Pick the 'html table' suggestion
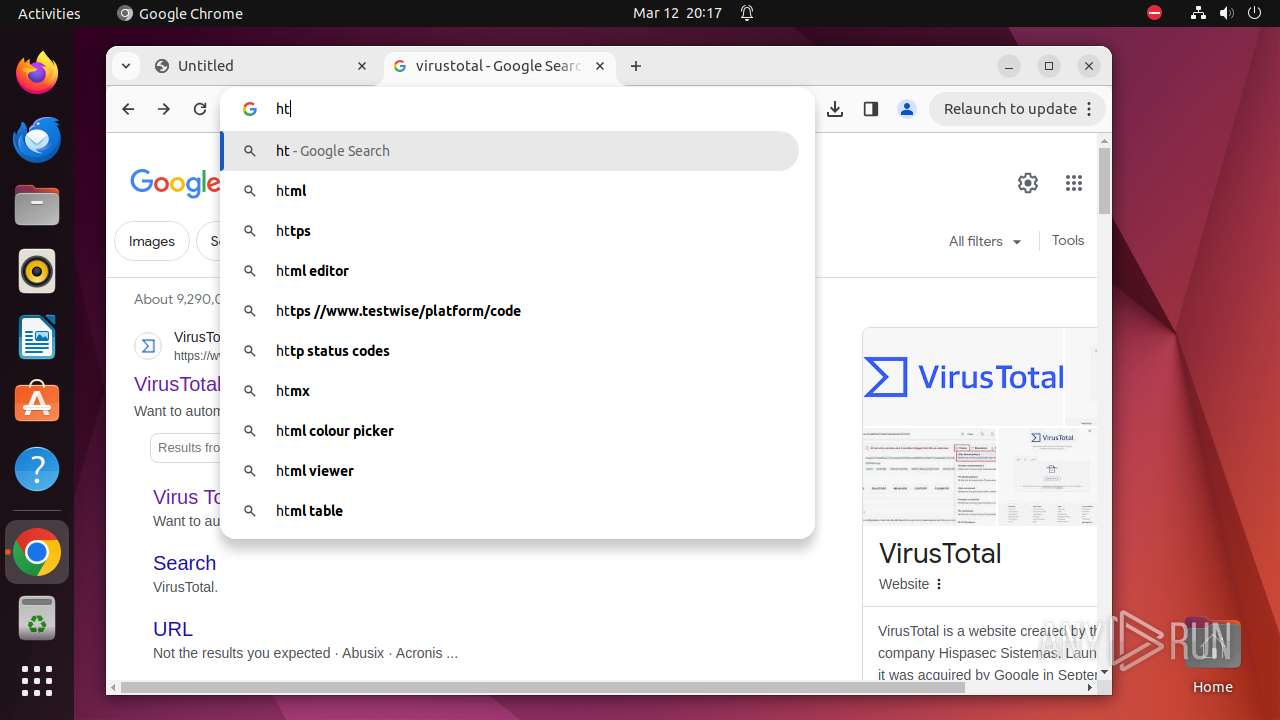The image size is (1280, 720). 510,511
